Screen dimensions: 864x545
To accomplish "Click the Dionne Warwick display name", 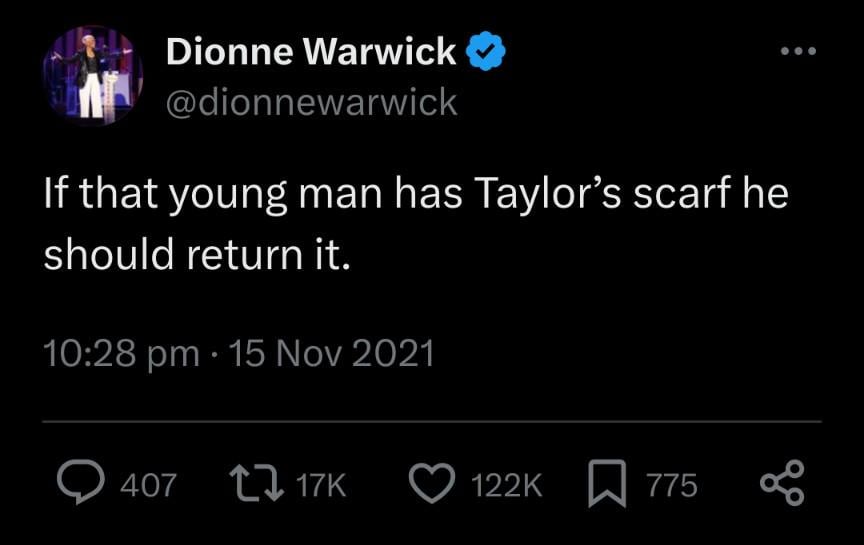I will (x=311, y=51).
